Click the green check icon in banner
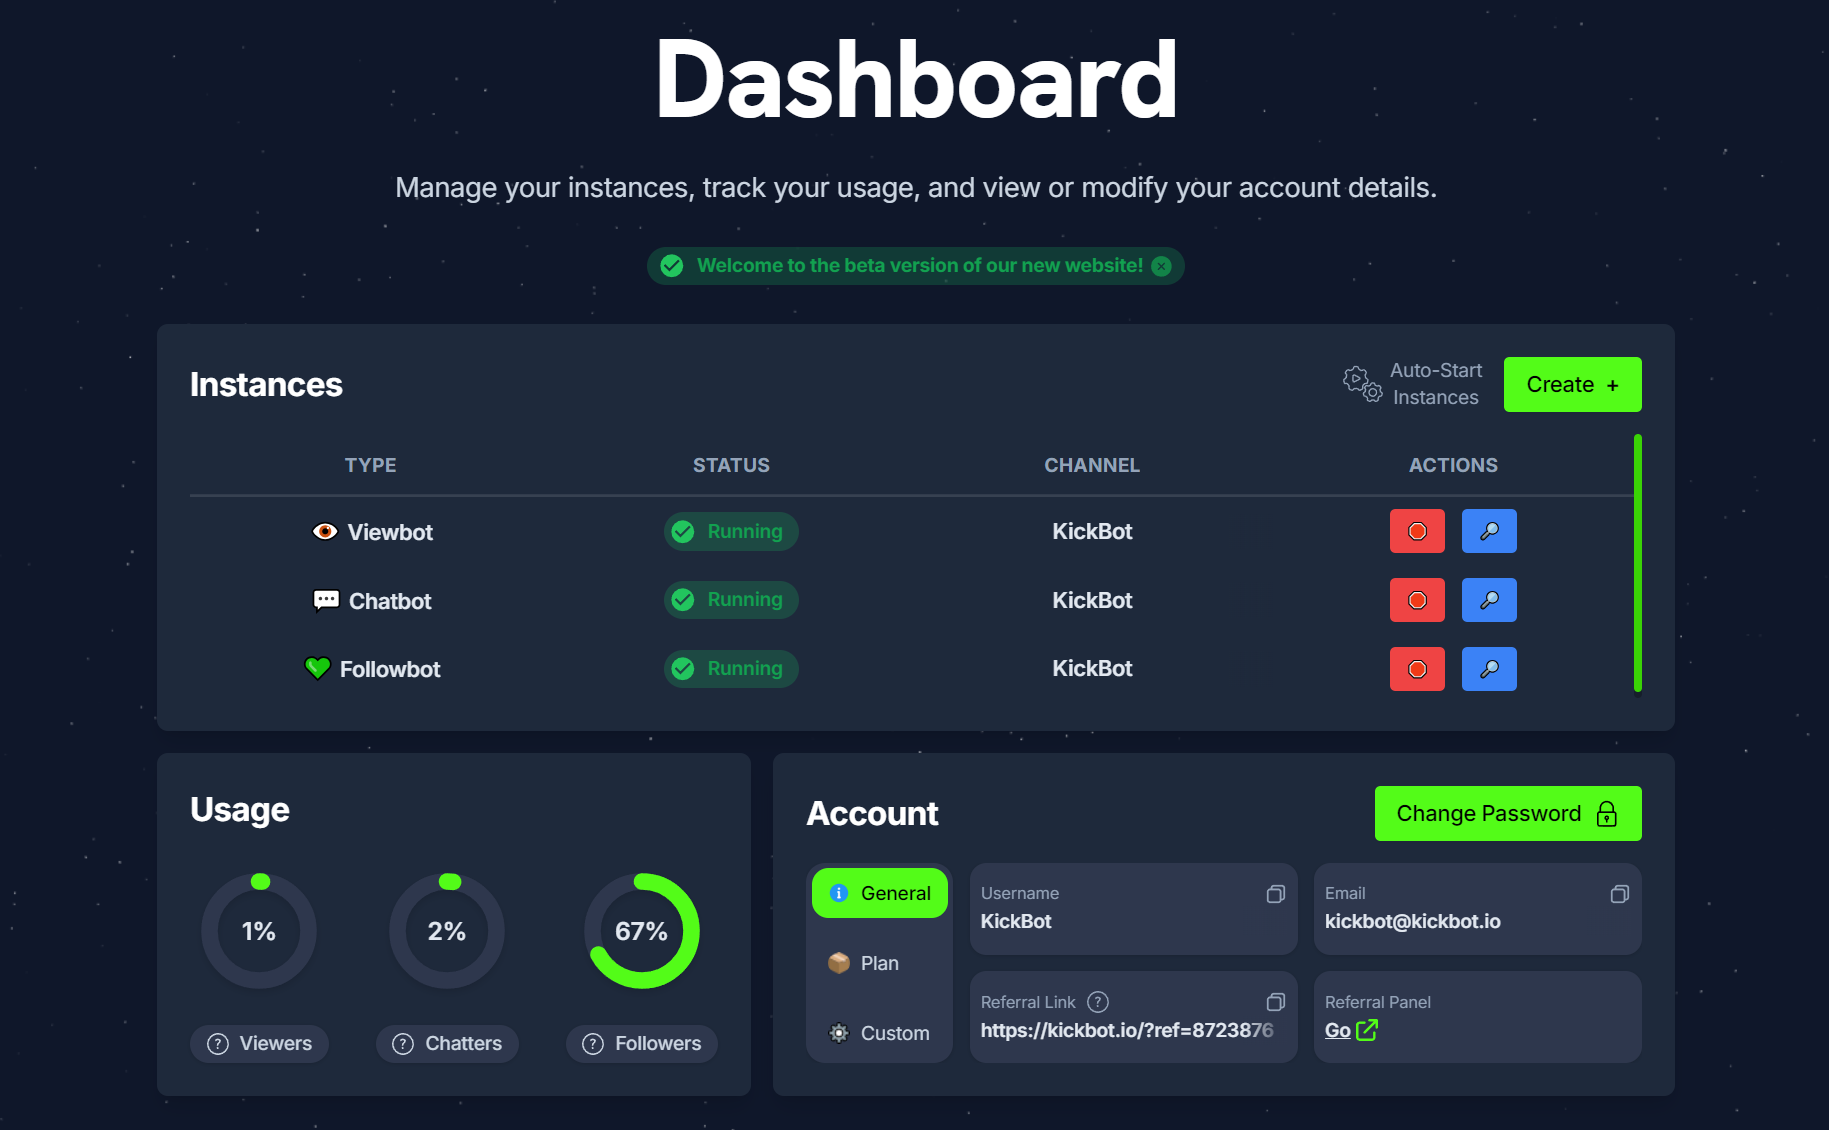The image size is (1829, 1130). pyautogui.click(x=672, y=266)
